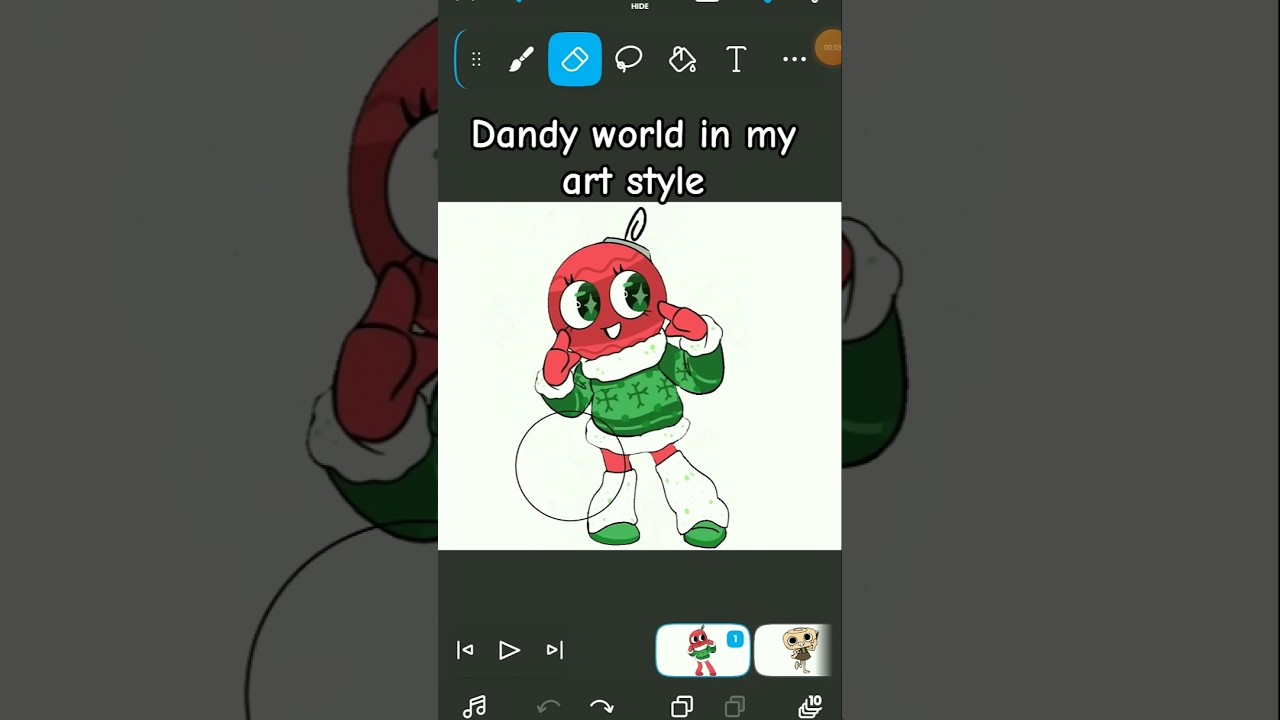Choose the Lasso selection tool
The height and width of the screenshot is (720, 1280).
(629, 60)
